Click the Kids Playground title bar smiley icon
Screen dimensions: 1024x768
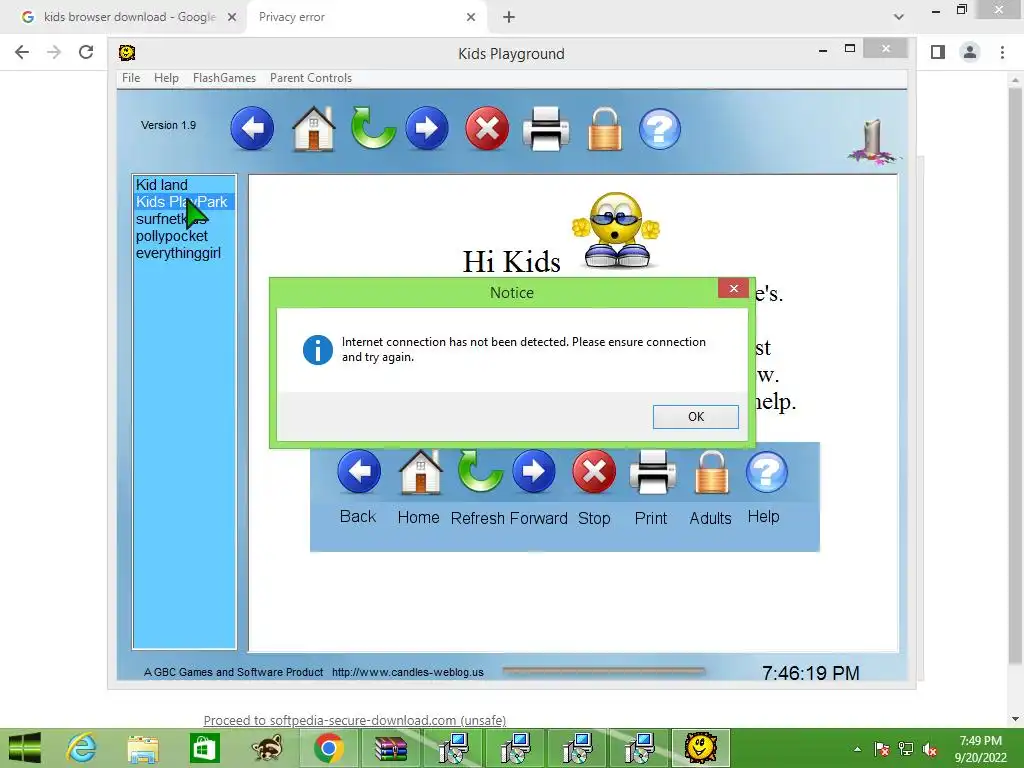tap(127, 52)
